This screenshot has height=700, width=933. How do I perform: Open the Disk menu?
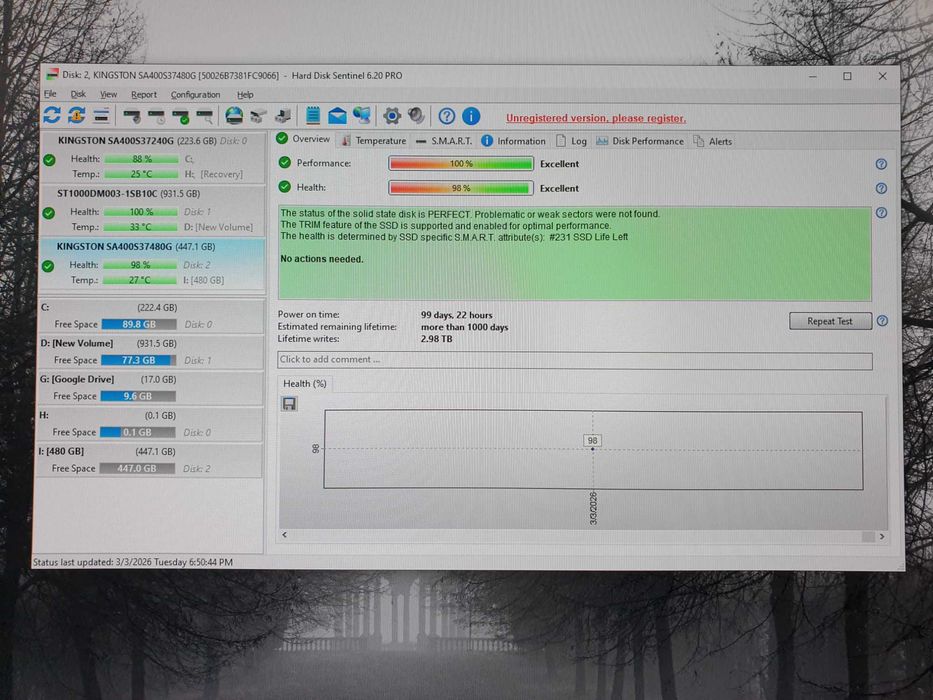pyautogui.click(x=78, y=94)
